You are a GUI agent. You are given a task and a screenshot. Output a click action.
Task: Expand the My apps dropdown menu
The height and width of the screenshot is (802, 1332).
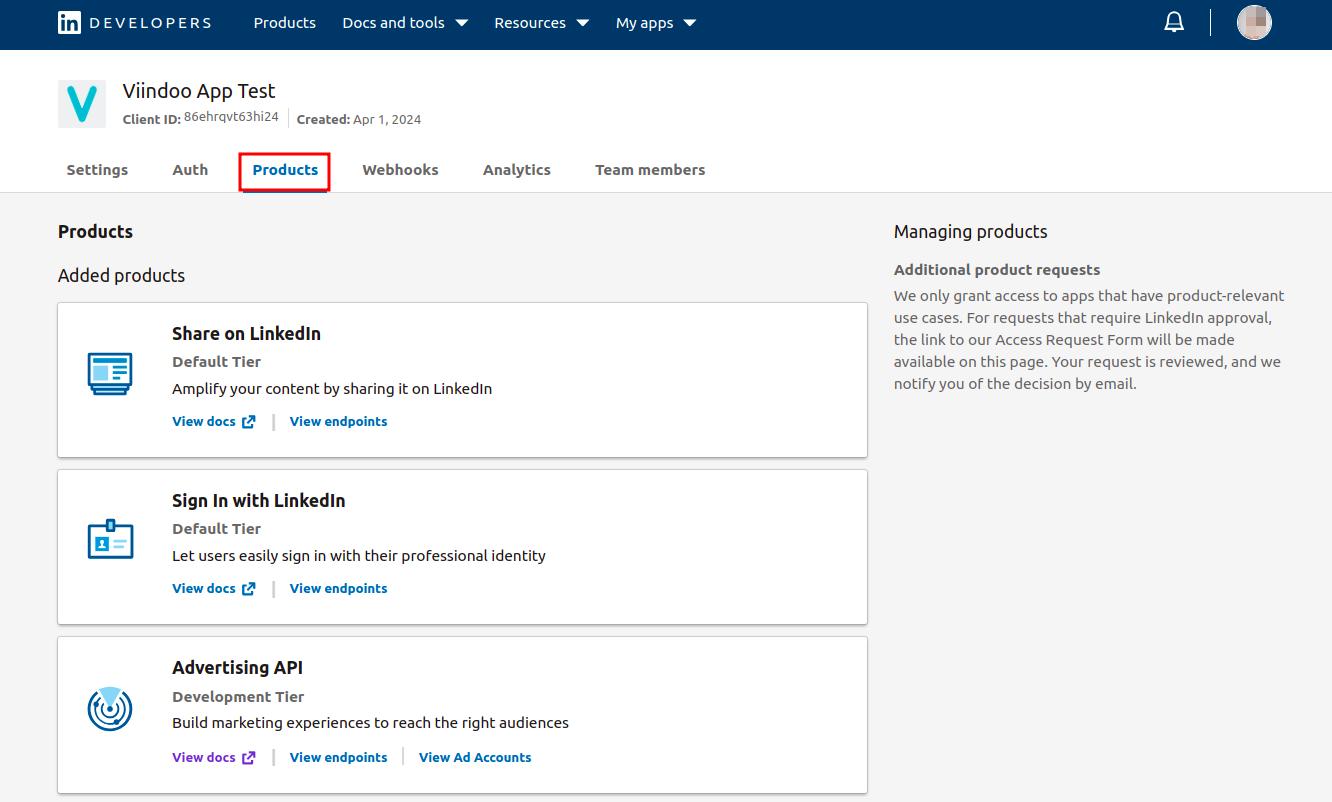click(656, 22)
